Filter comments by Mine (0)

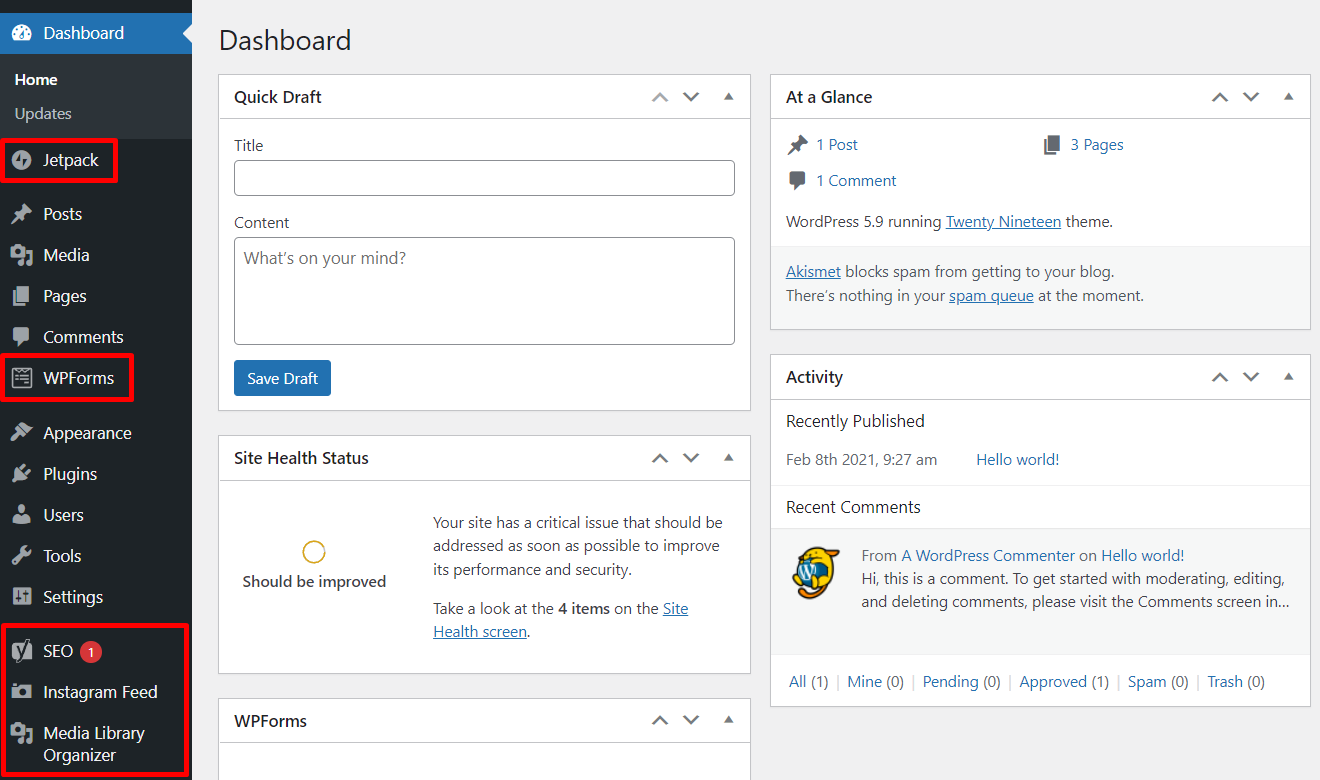875,682
